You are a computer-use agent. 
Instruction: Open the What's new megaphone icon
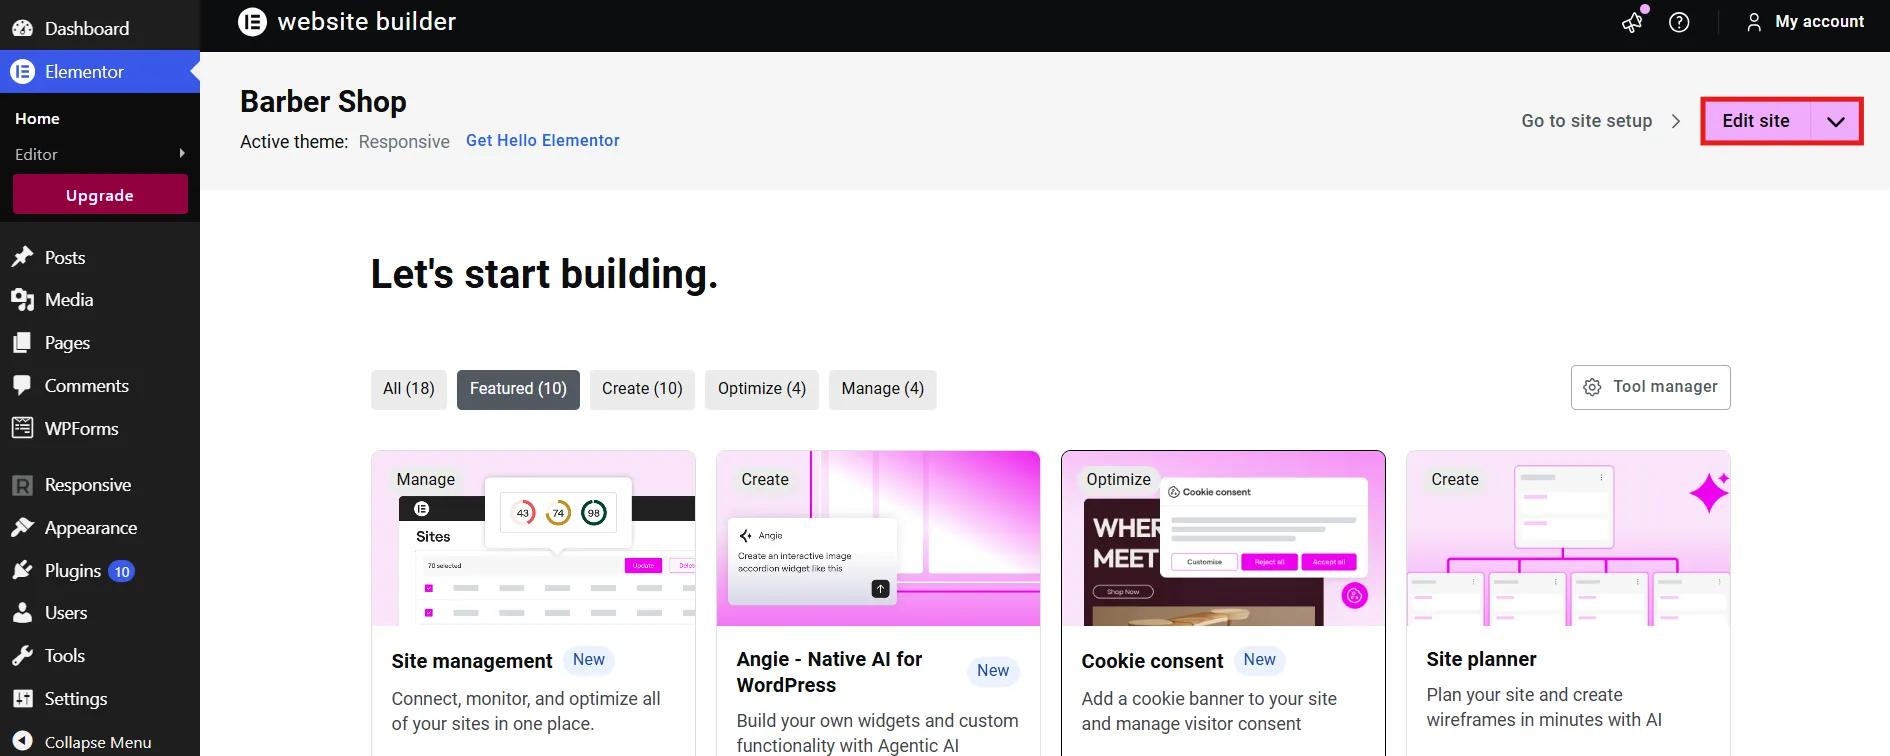click(1632, 22)
